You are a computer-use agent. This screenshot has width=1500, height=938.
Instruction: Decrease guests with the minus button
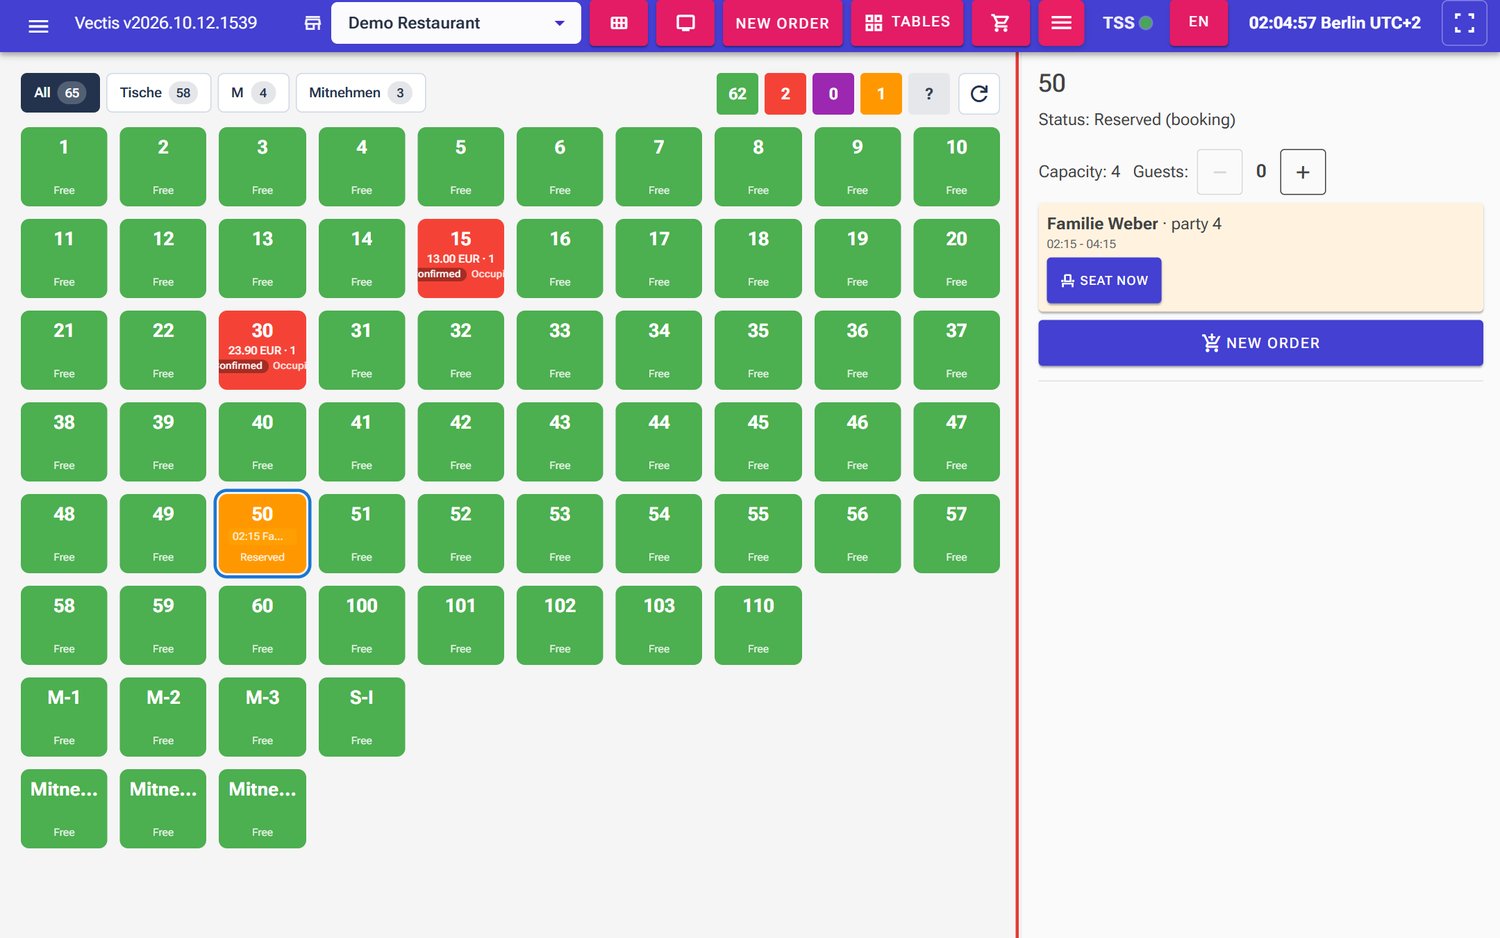pyautogui.click(x=1219, y=172)
